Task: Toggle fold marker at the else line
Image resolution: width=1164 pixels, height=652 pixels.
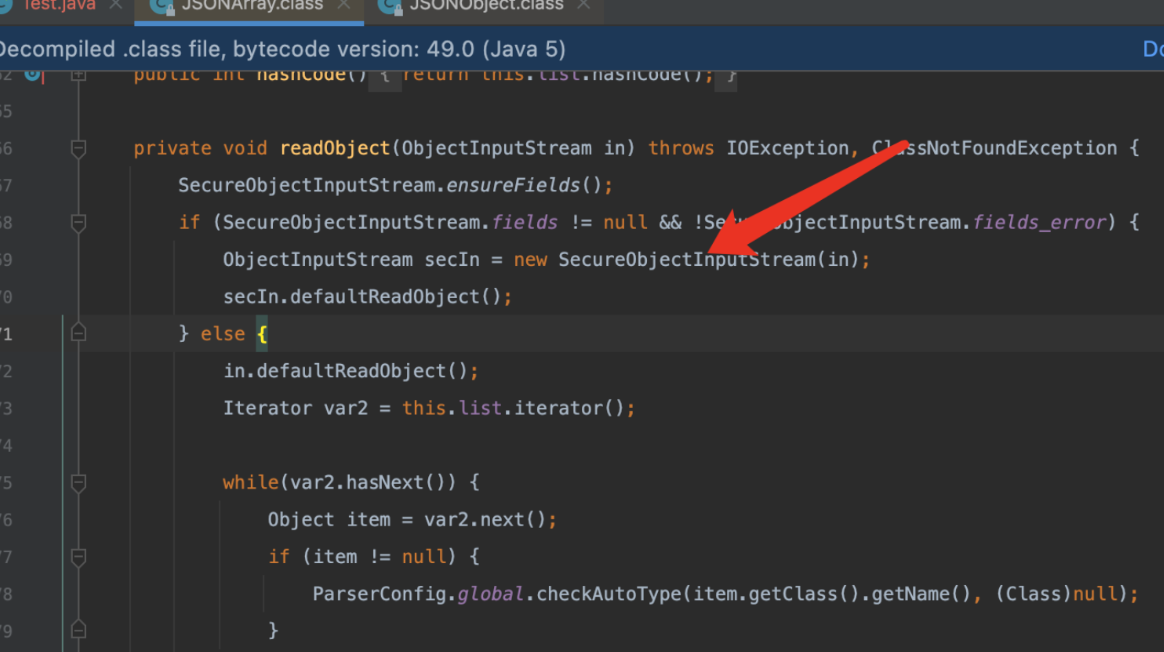Action: (x=78, y=333)
